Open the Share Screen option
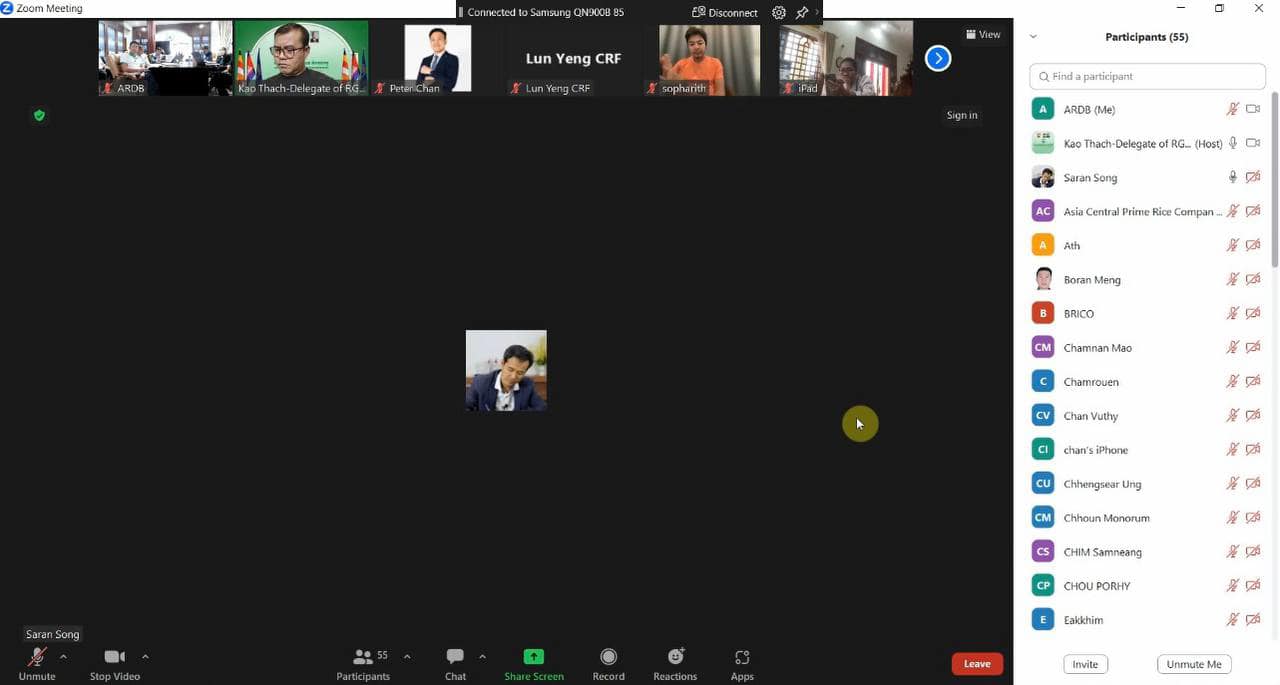The height and width of the screenshot is (685, 1280). (x=534, y=663)
